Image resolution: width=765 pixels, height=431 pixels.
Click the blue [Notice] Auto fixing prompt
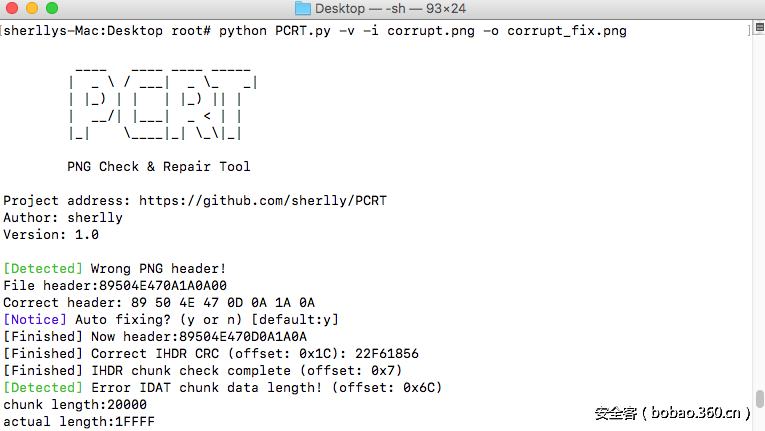36,319
